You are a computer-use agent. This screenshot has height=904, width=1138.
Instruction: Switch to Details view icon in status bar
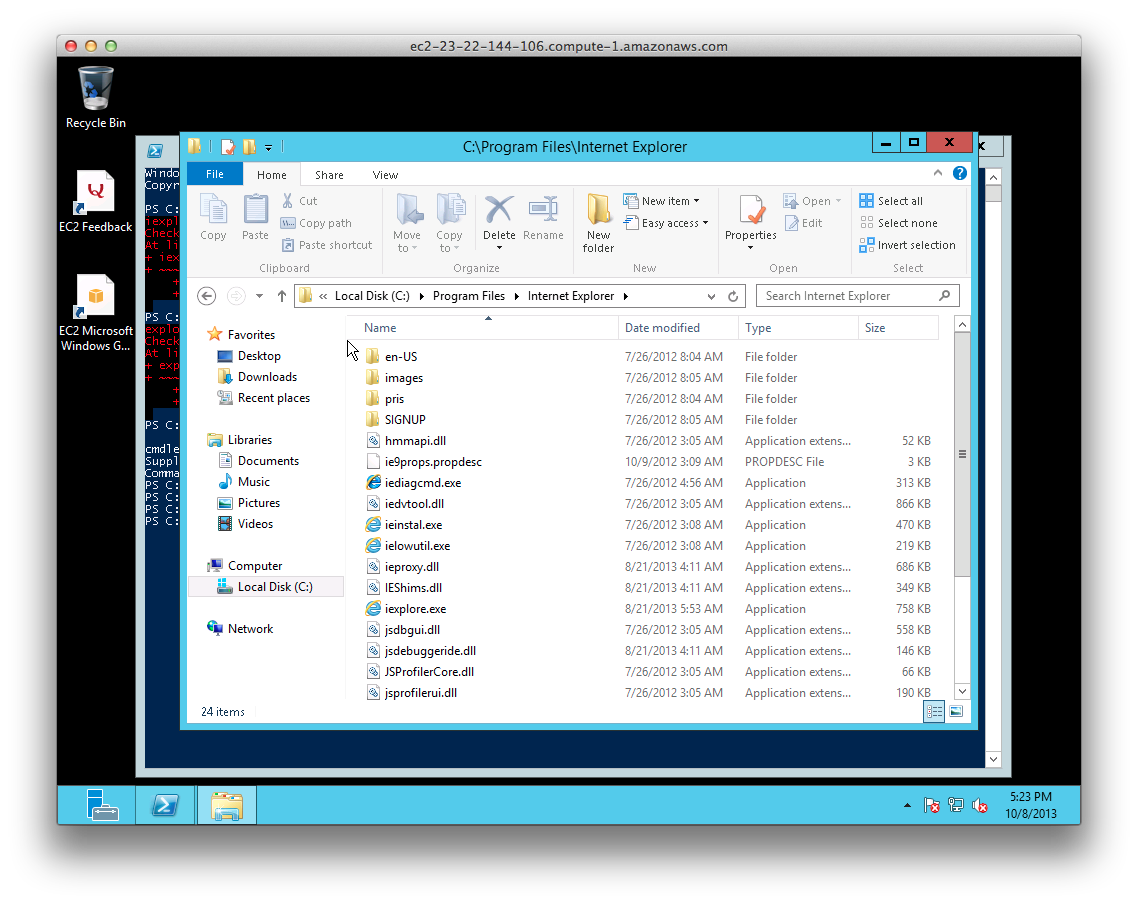click(934, 711)
